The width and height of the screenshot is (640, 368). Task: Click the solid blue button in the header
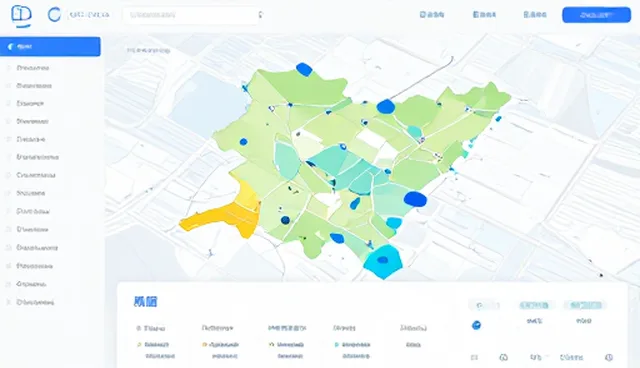(596, 15)
